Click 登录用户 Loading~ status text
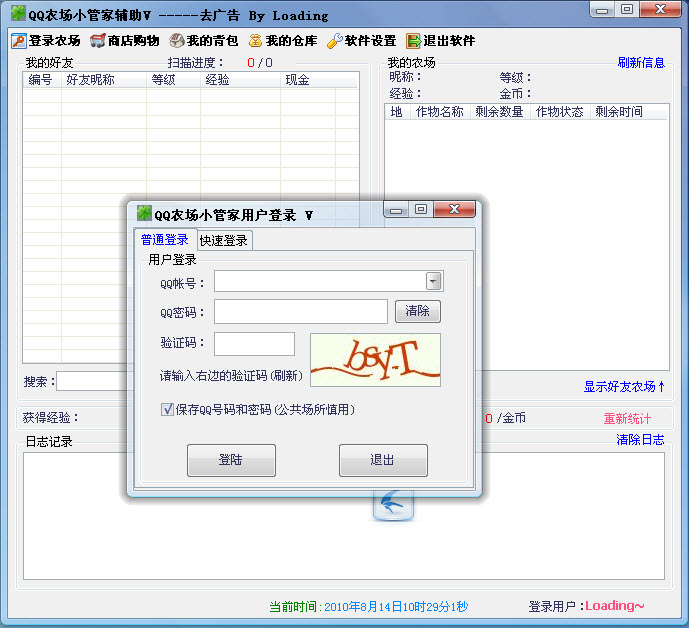This screenshot has height=628, width=689. point(587,606)
